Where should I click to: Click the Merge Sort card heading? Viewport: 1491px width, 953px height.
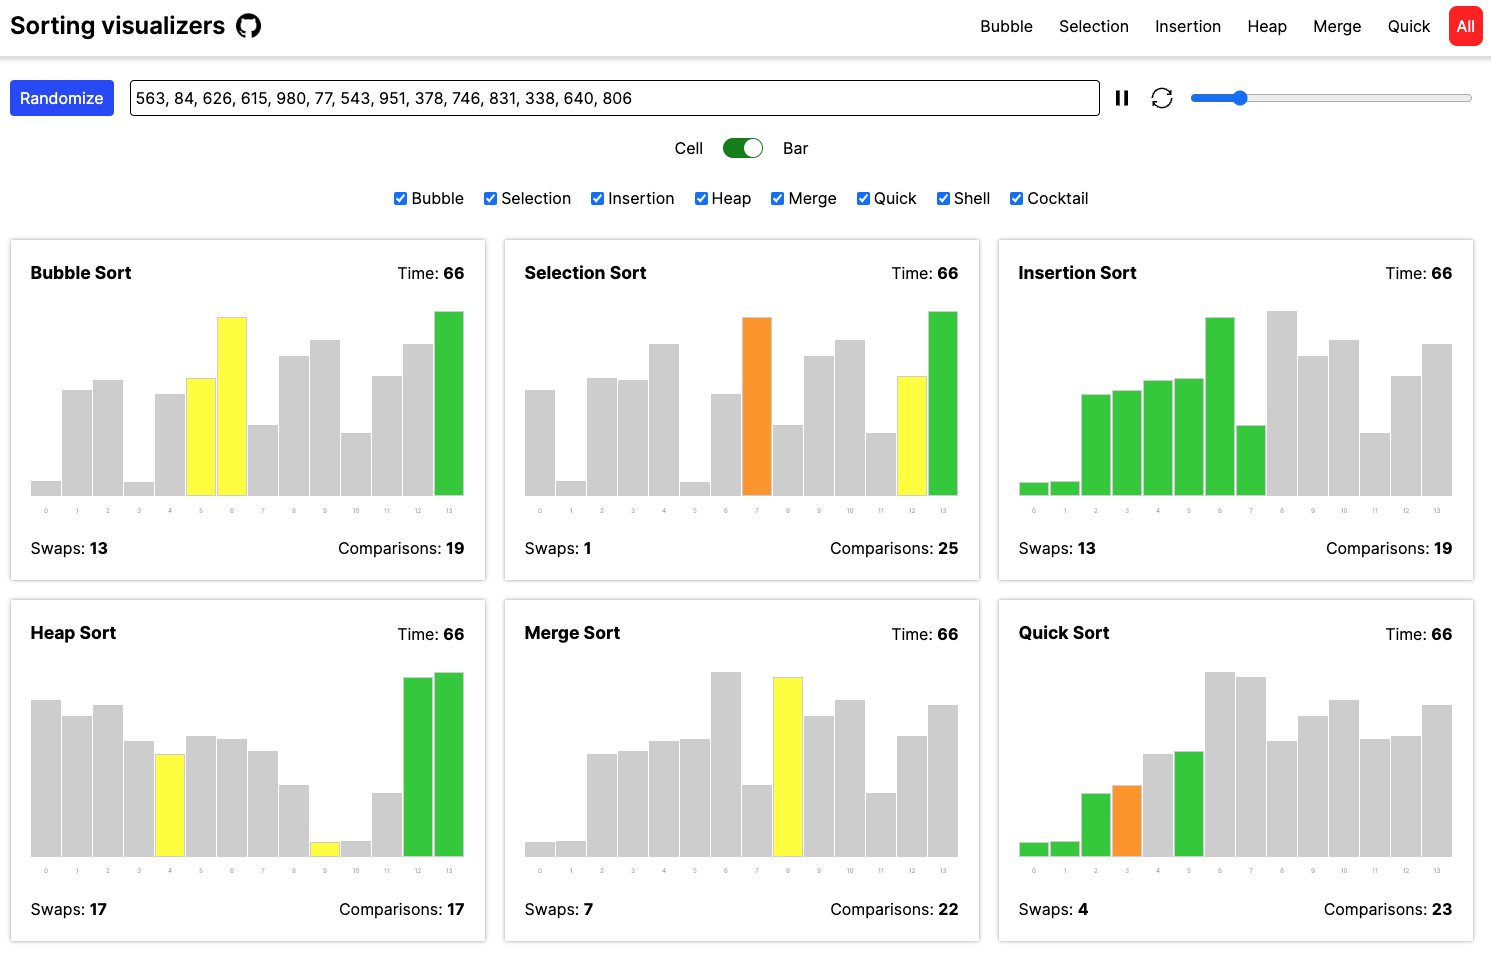pyautogui.click(x=572, y=633)
